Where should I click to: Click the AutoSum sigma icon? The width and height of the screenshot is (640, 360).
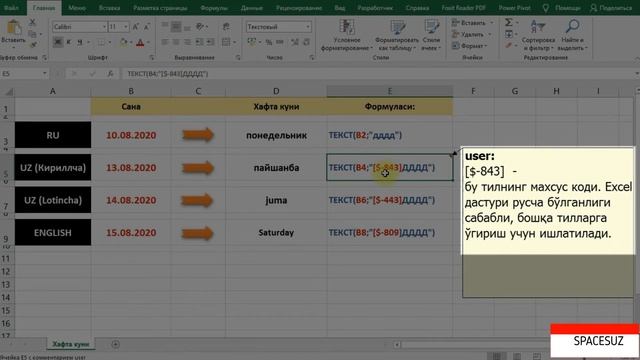coord(509,22)
